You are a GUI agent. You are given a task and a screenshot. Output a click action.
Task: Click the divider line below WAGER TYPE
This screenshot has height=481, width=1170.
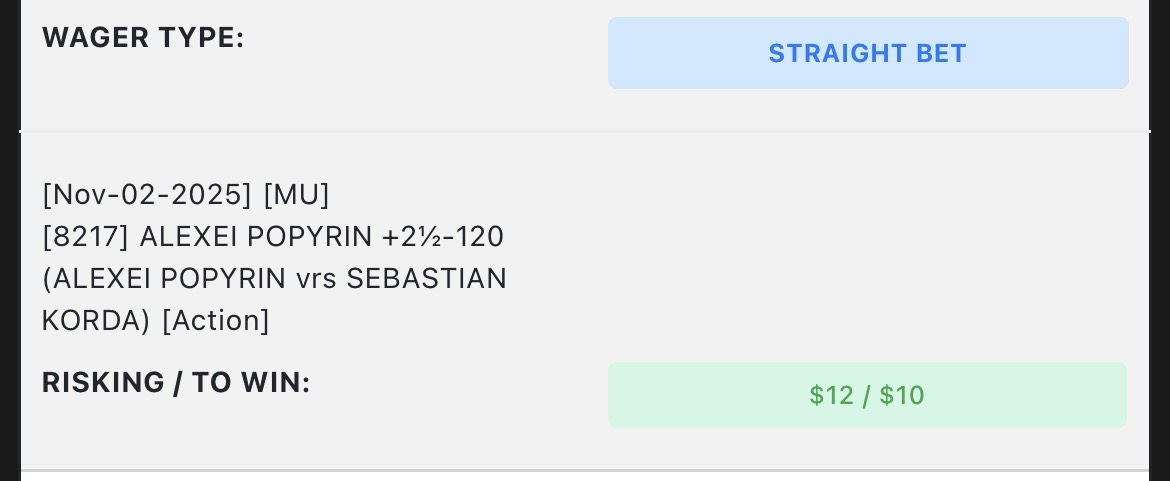[585, 132]
